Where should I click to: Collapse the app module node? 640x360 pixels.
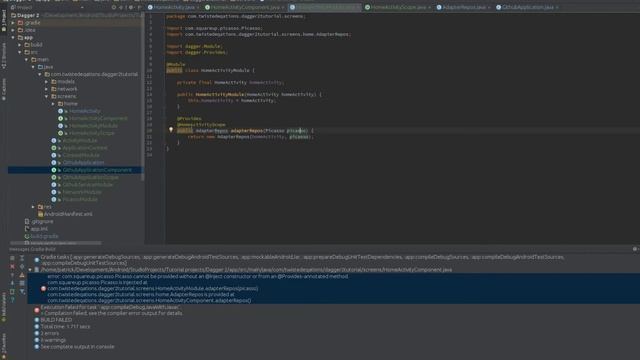tap(13, 38)
